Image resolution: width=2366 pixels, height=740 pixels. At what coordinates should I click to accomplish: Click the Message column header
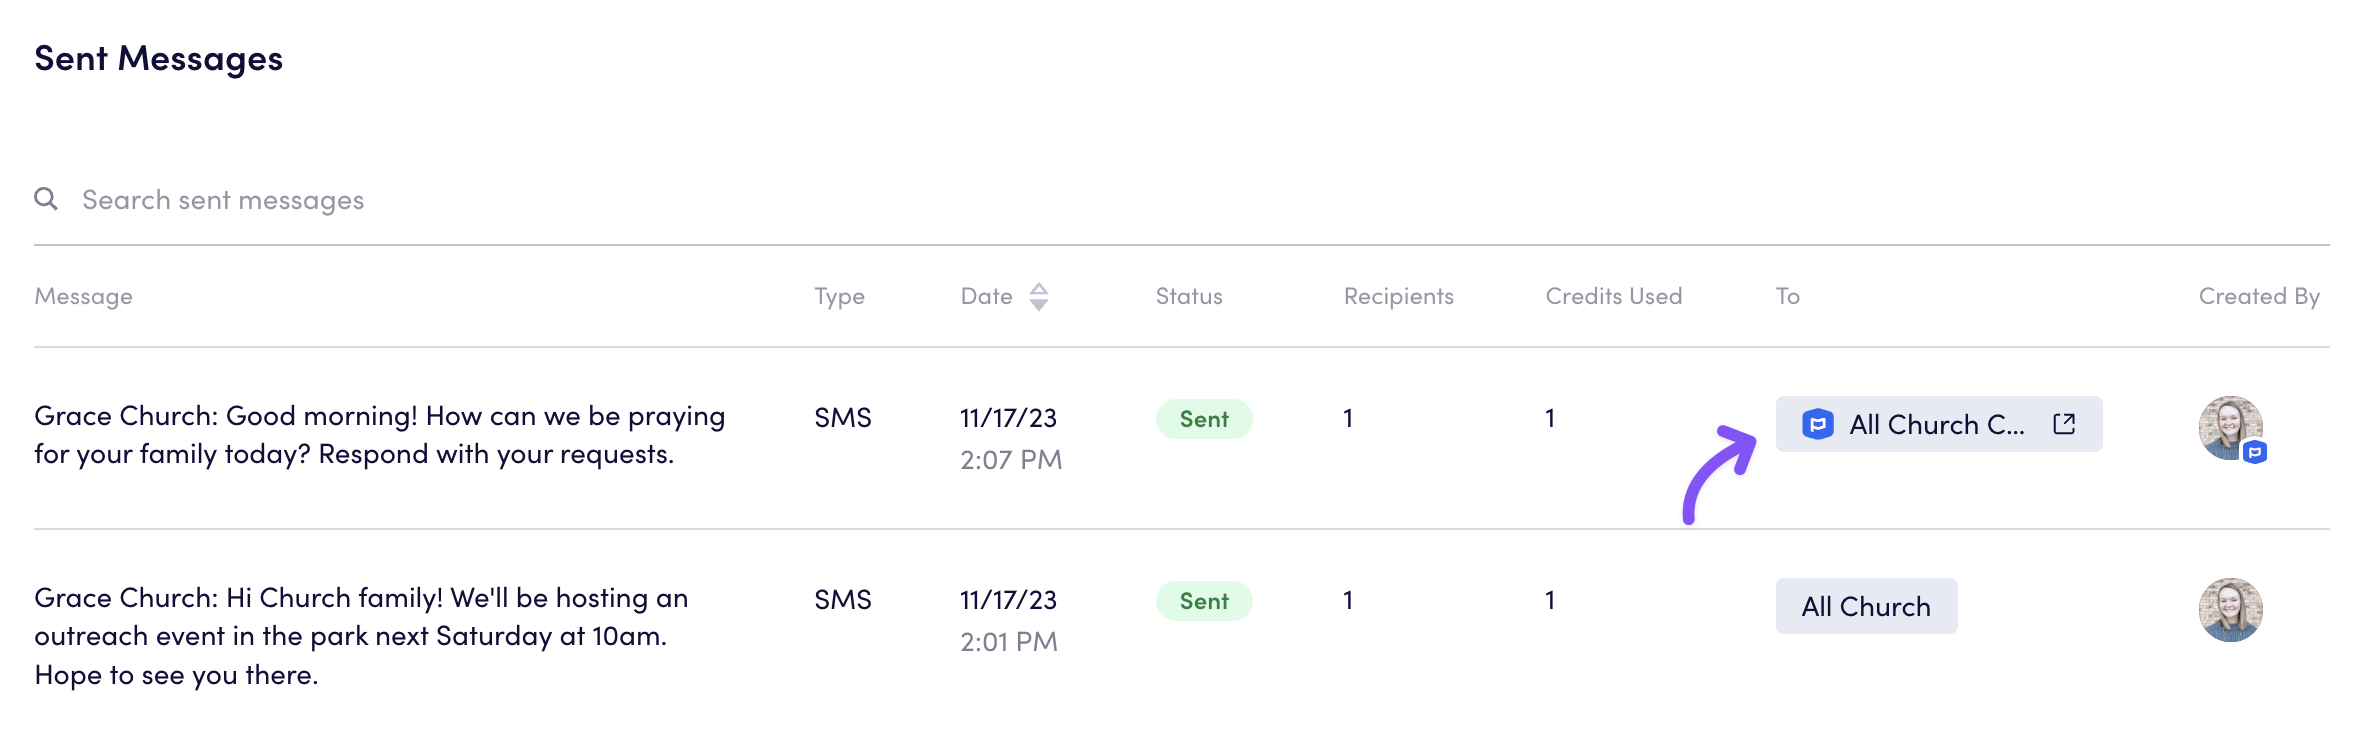point(84,296)
